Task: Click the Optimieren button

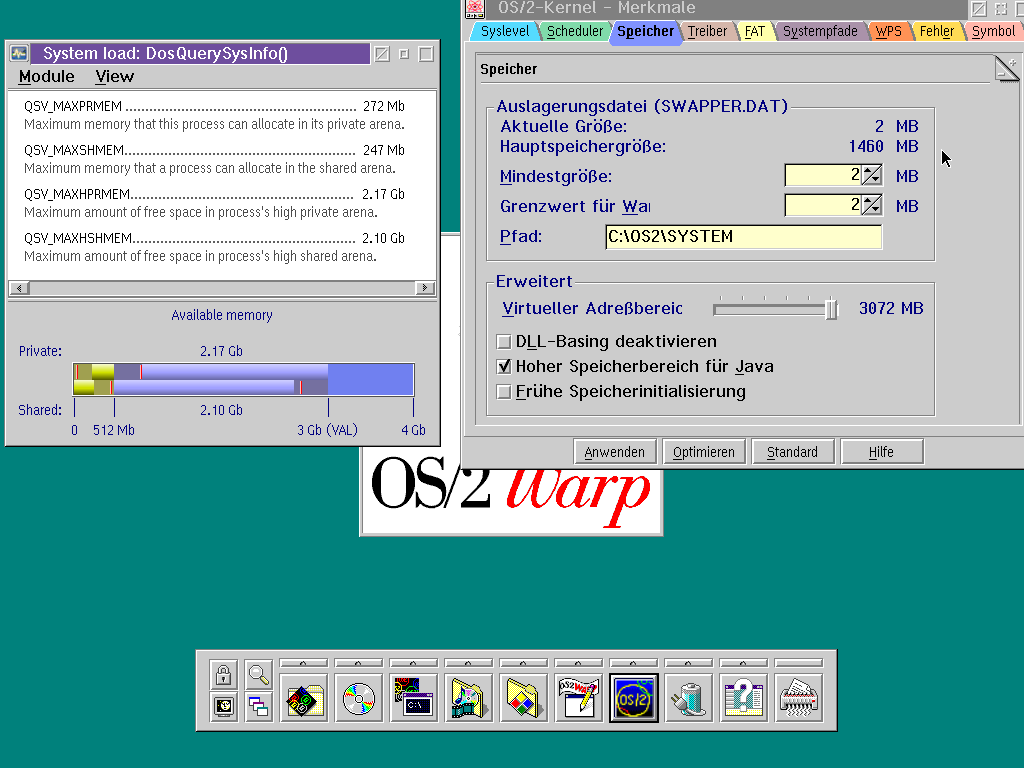Action: coord(703,452)
